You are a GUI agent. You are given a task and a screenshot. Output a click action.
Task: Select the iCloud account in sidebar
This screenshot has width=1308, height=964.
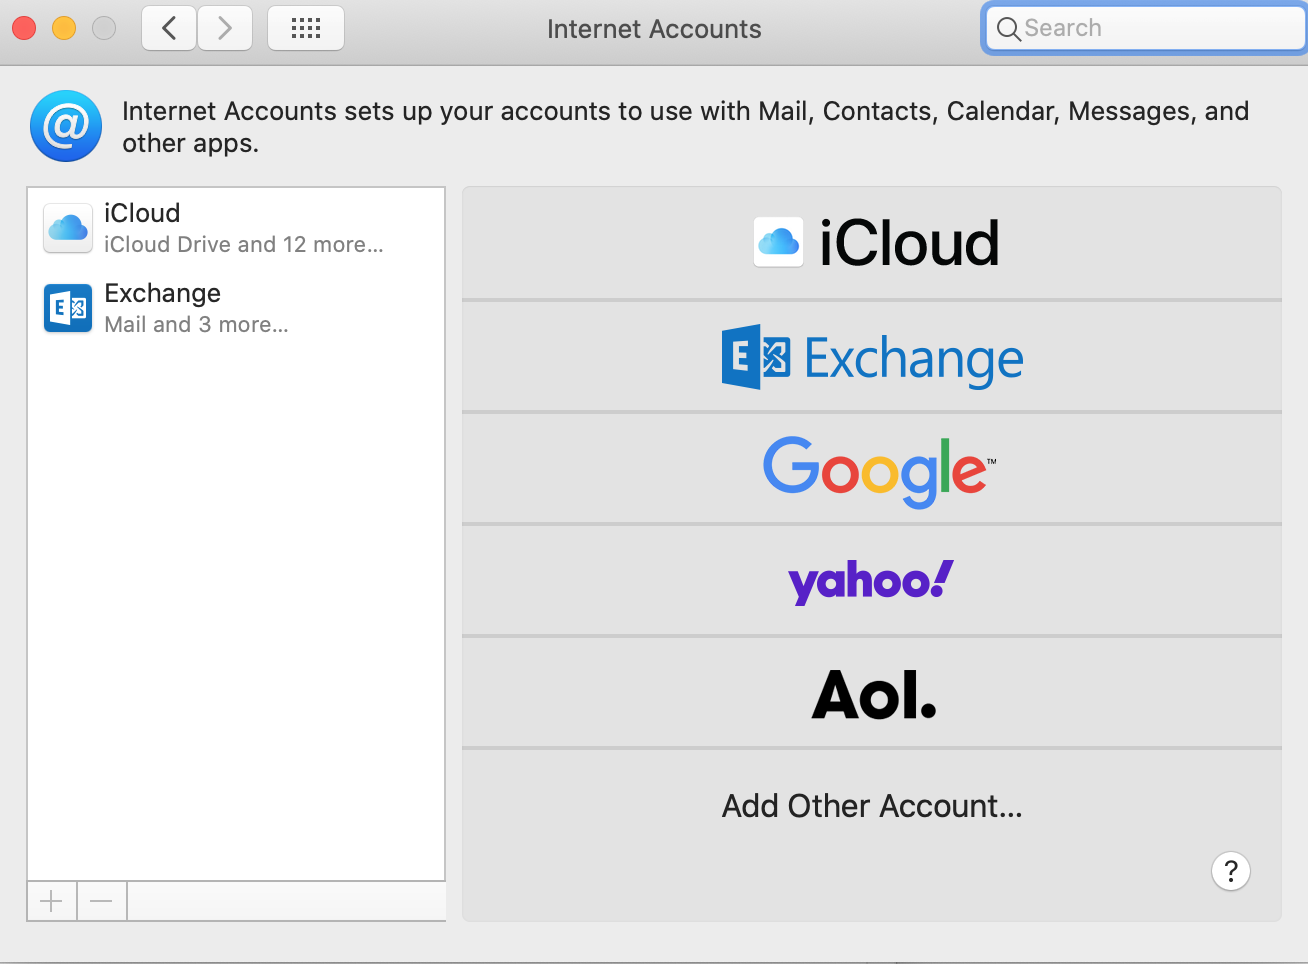coord(236,228)
